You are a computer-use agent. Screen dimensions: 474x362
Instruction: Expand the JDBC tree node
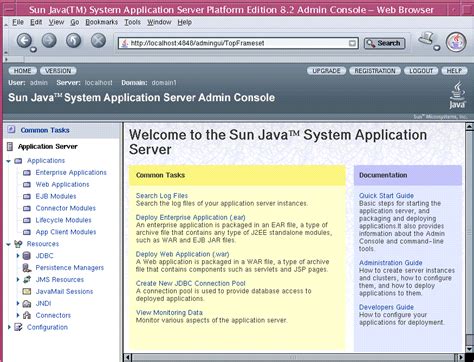[x=18, y=256]
